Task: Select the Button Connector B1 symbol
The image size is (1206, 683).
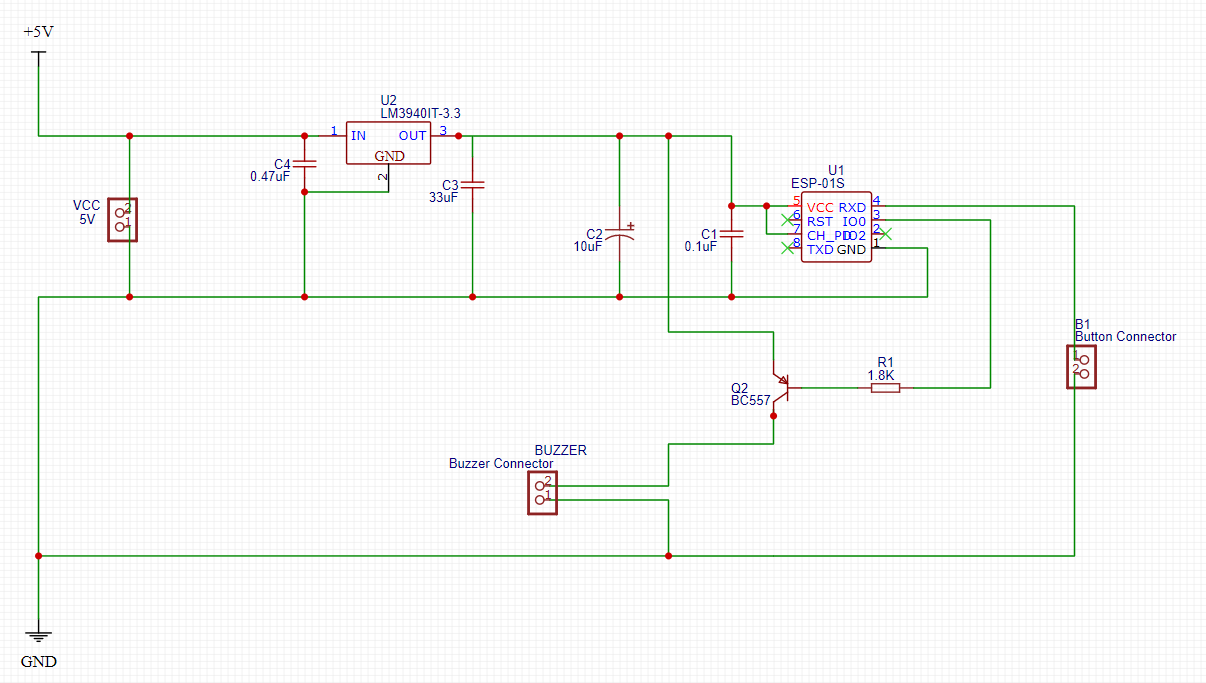Action: [x=1081, y=367]
